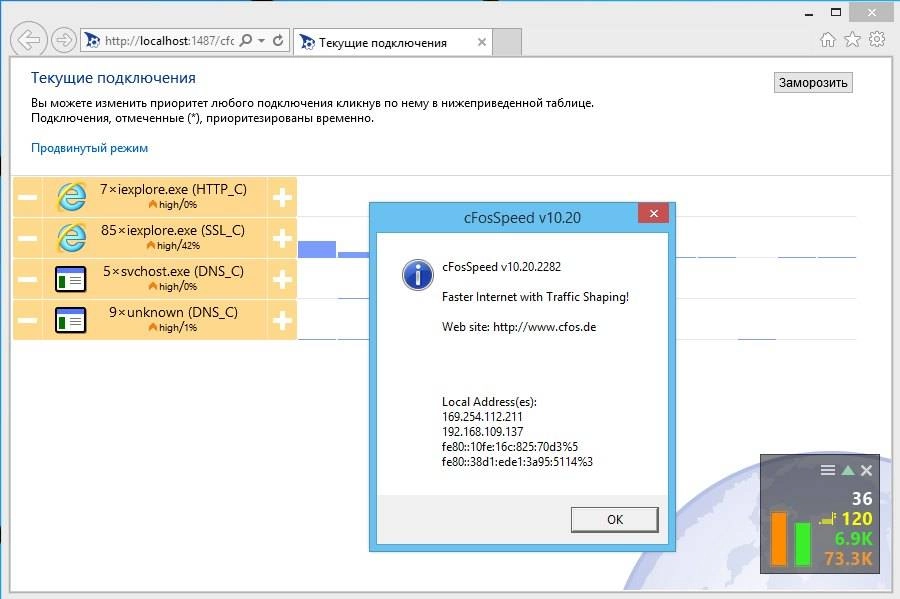900x599 pixels.
Task: Open cFosSpeed status window menu icon
Action: 828,470
